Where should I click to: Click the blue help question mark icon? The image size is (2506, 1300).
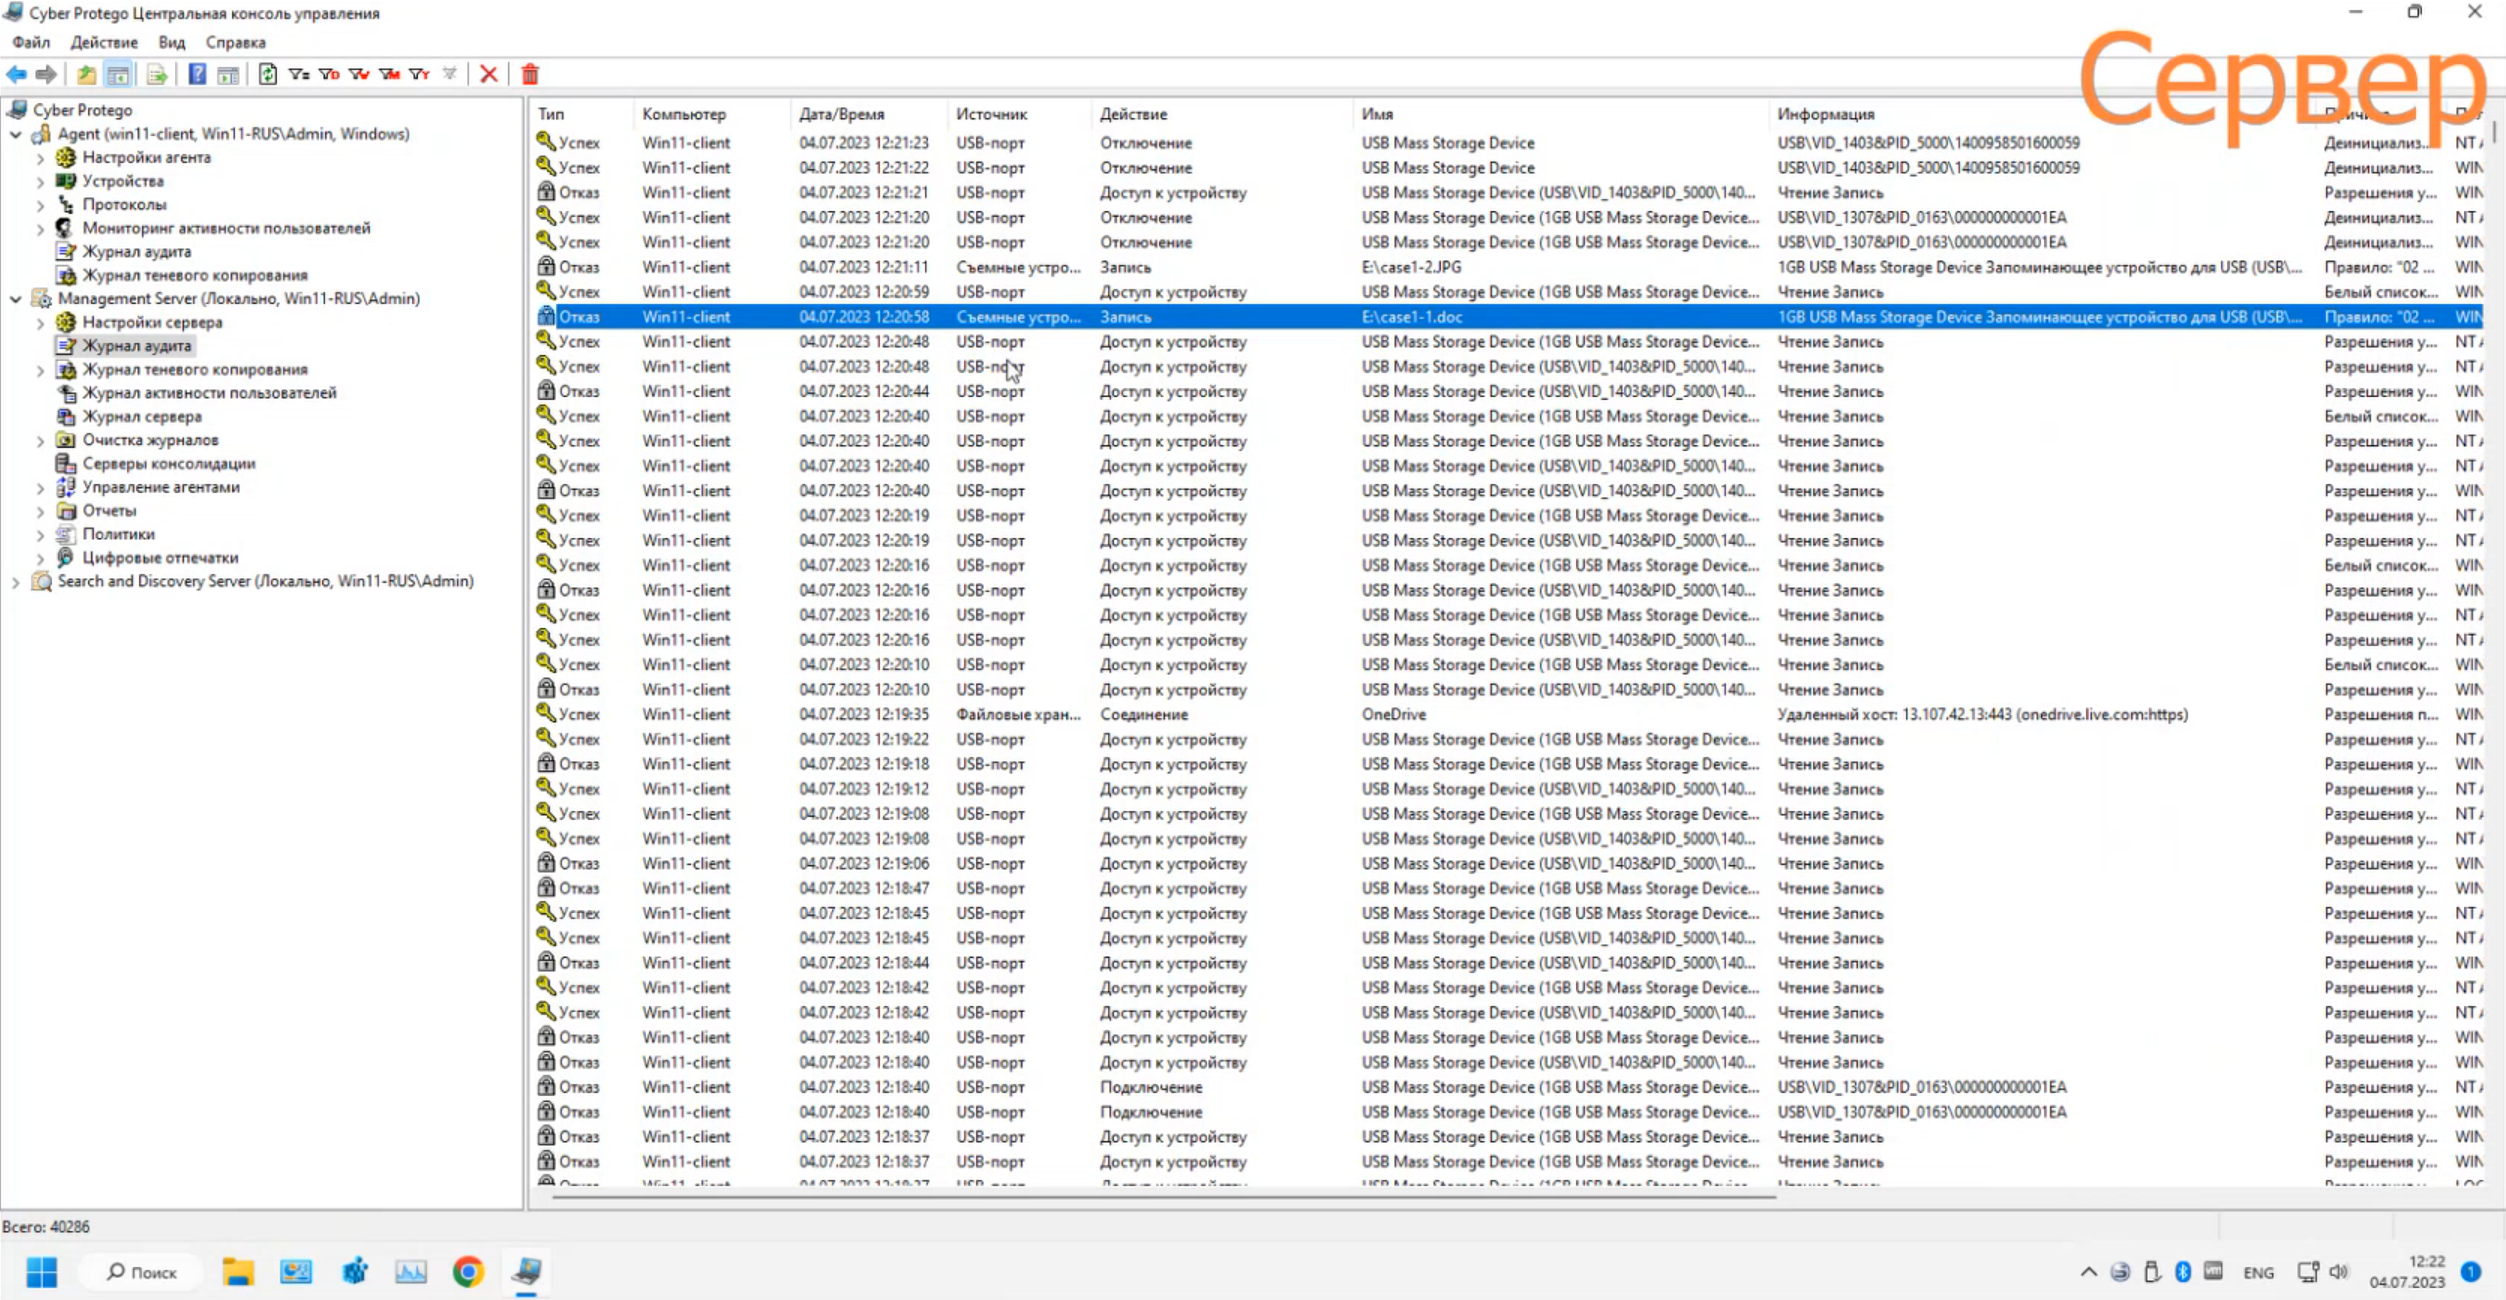point(197,74)
